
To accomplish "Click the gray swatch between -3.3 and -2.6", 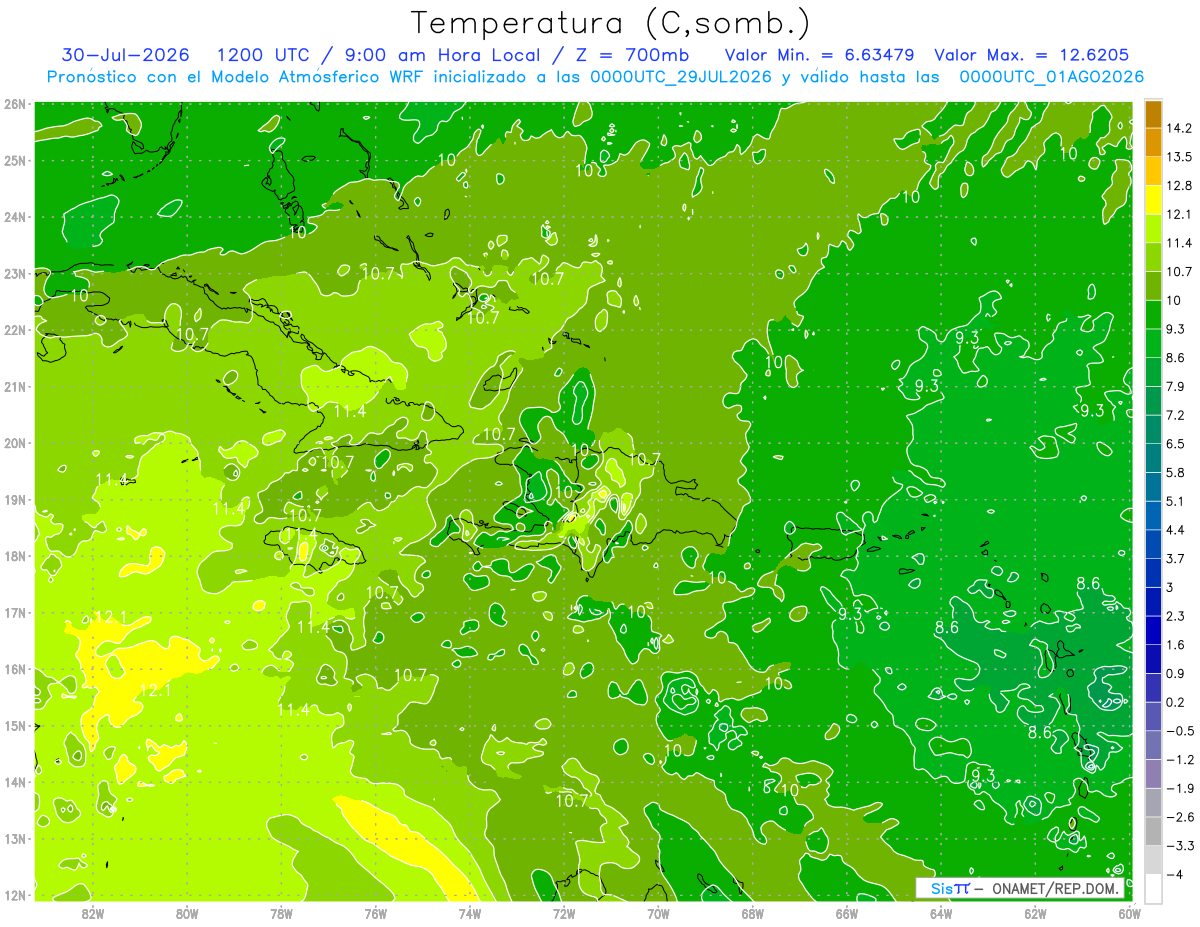I will tap(1153, 830).
